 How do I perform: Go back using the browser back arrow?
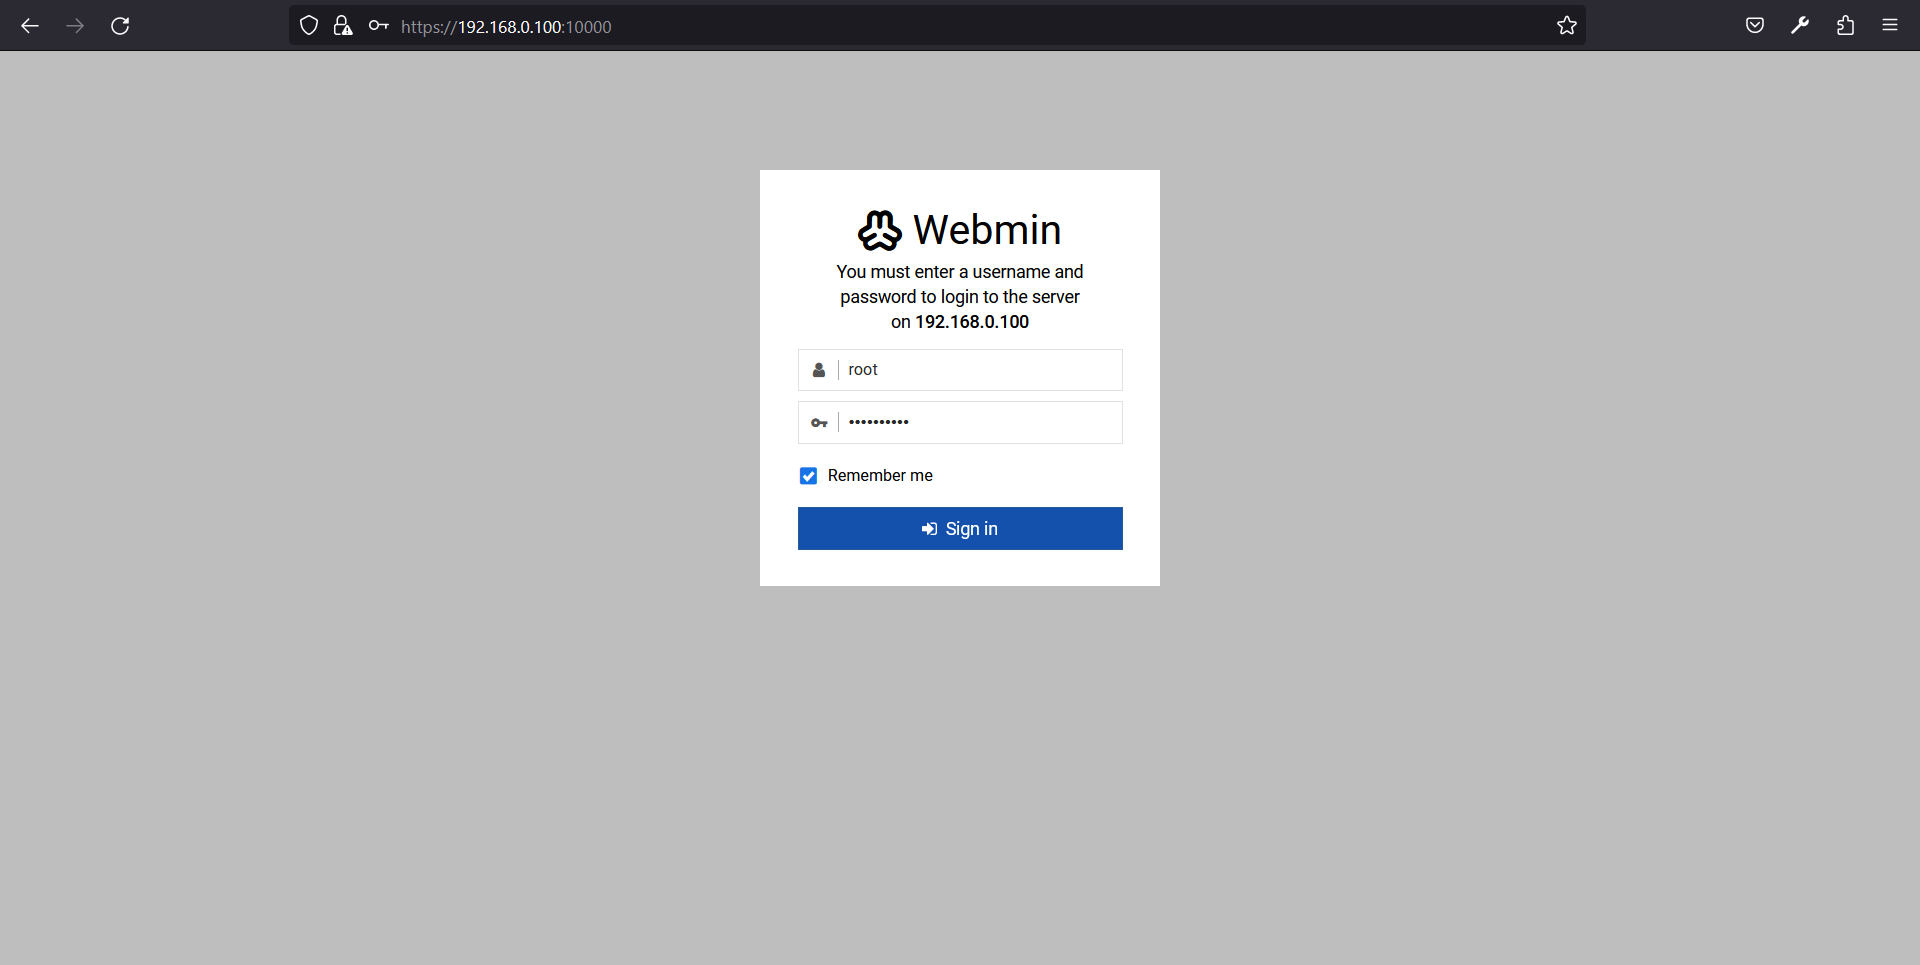click(30, 26)
